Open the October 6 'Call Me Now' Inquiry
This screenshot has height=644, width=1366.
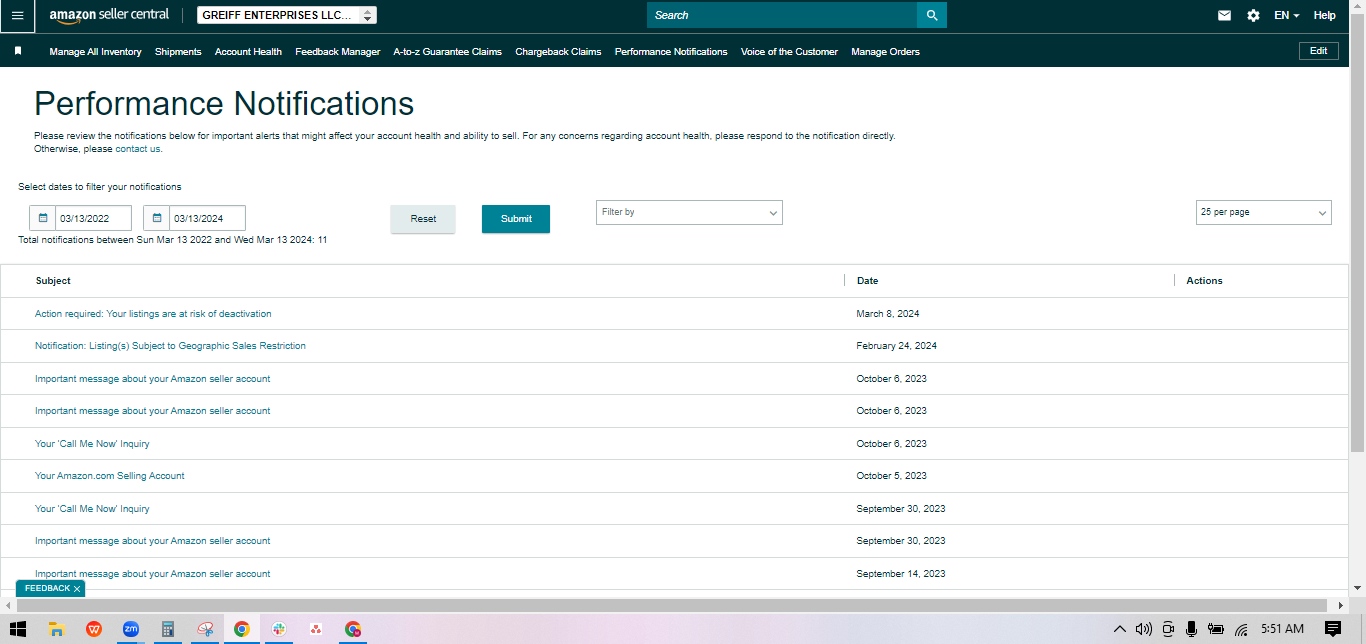[x=92, y=444]
